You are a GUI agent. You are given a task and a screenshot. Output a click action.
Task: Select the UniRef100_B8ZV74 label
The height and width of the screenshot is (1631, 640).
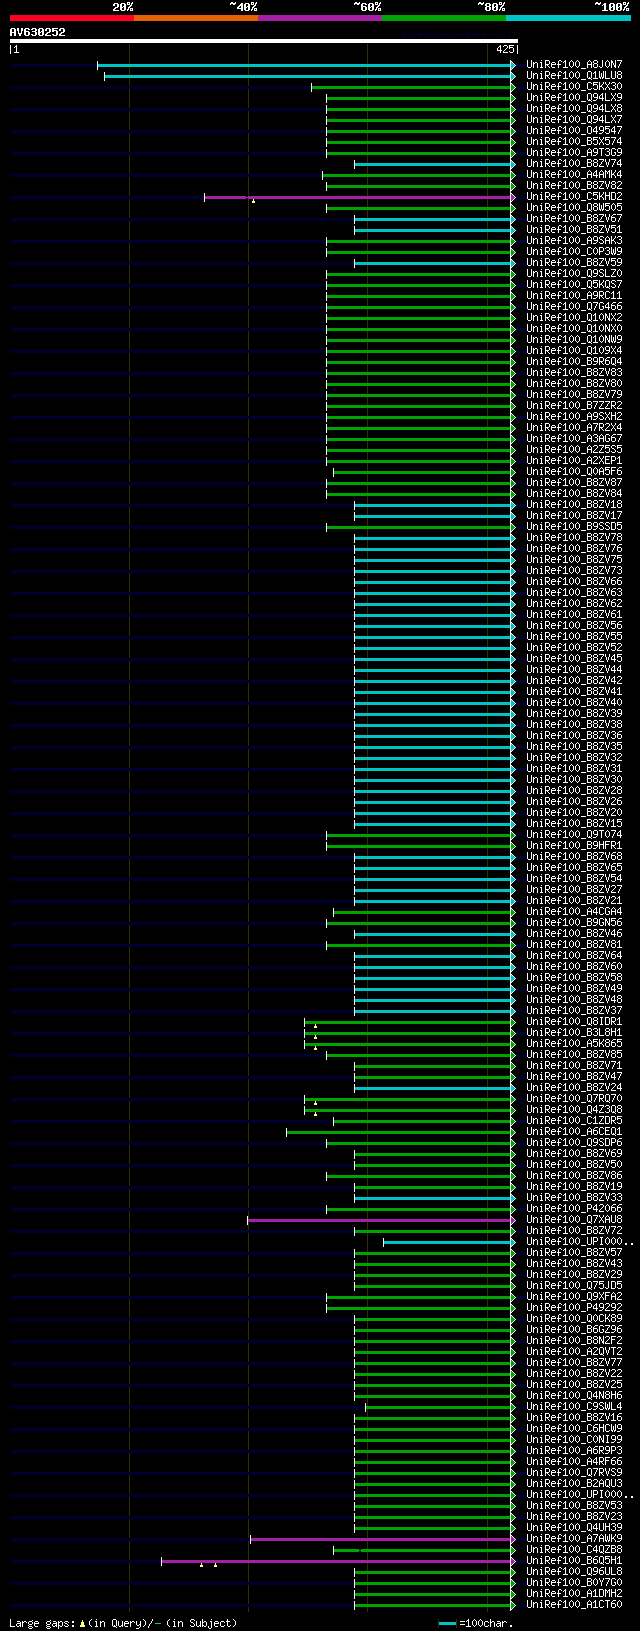tap(574, 164)
